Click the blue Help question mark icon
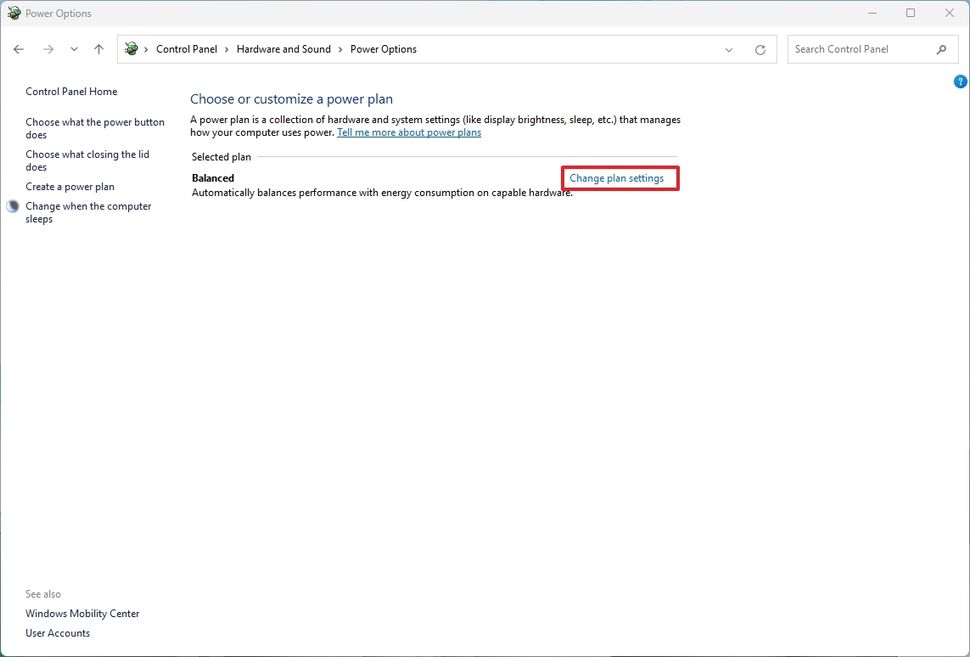 pyautogui.click(x=960, y=81)
